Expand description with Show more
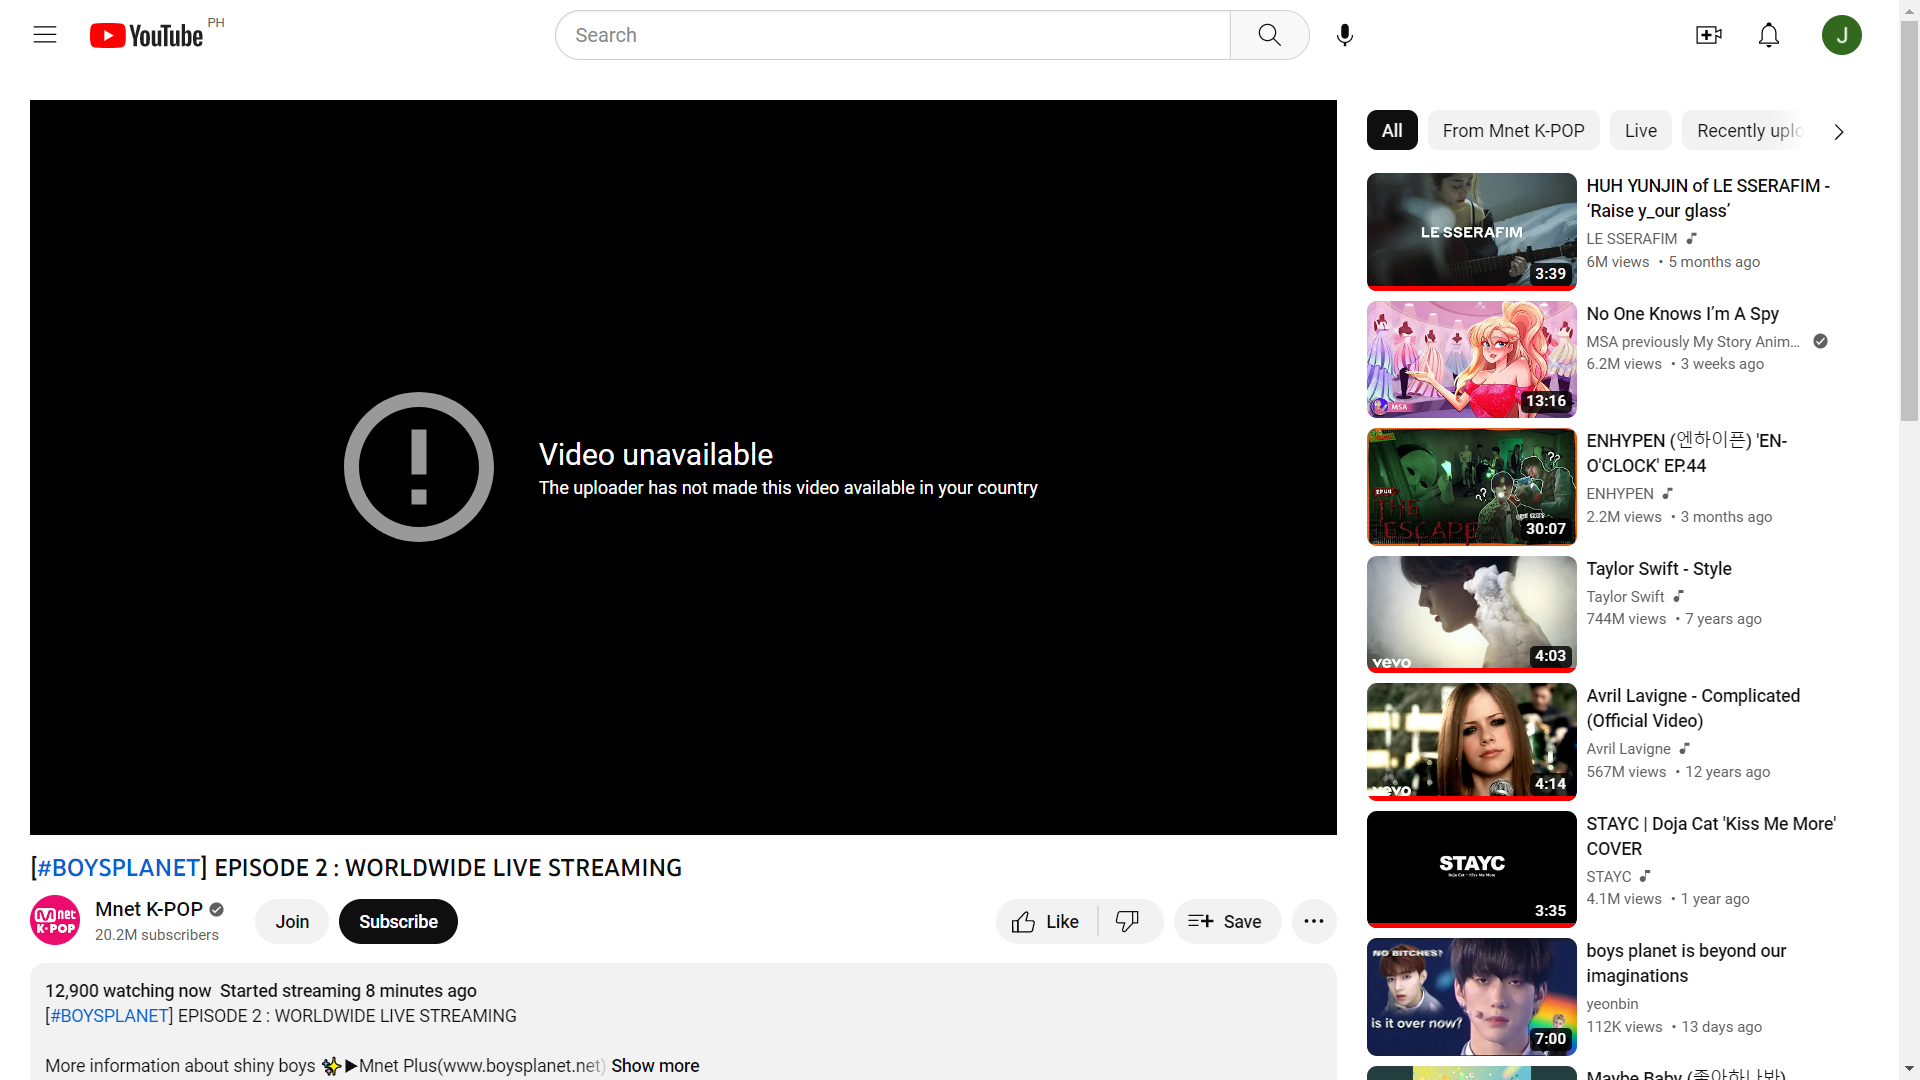1920x1080 pixels. (x=655, y=1065)
